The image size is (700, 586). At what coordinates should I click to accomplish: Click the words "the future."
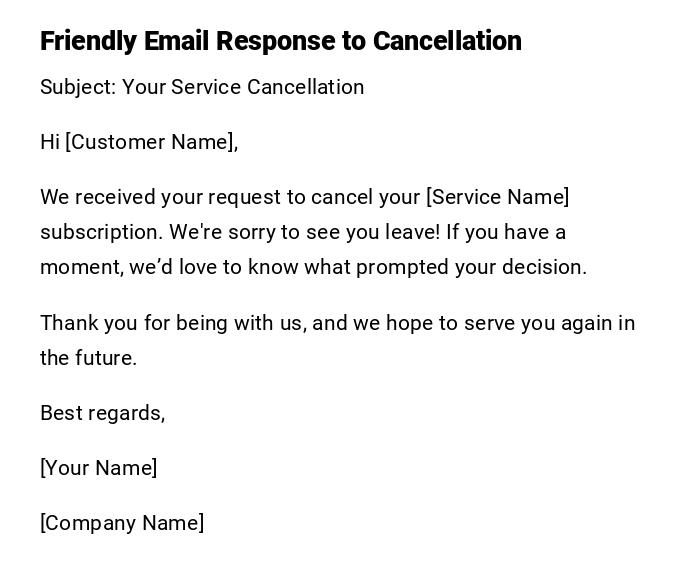click(x=88, y=358)
